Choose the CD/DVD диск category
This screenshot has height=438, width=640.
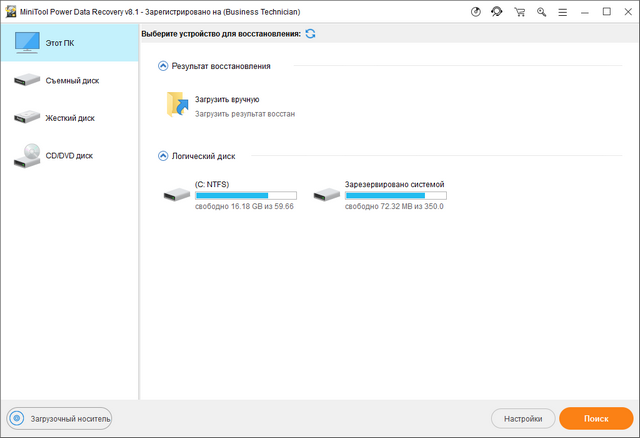69,156
